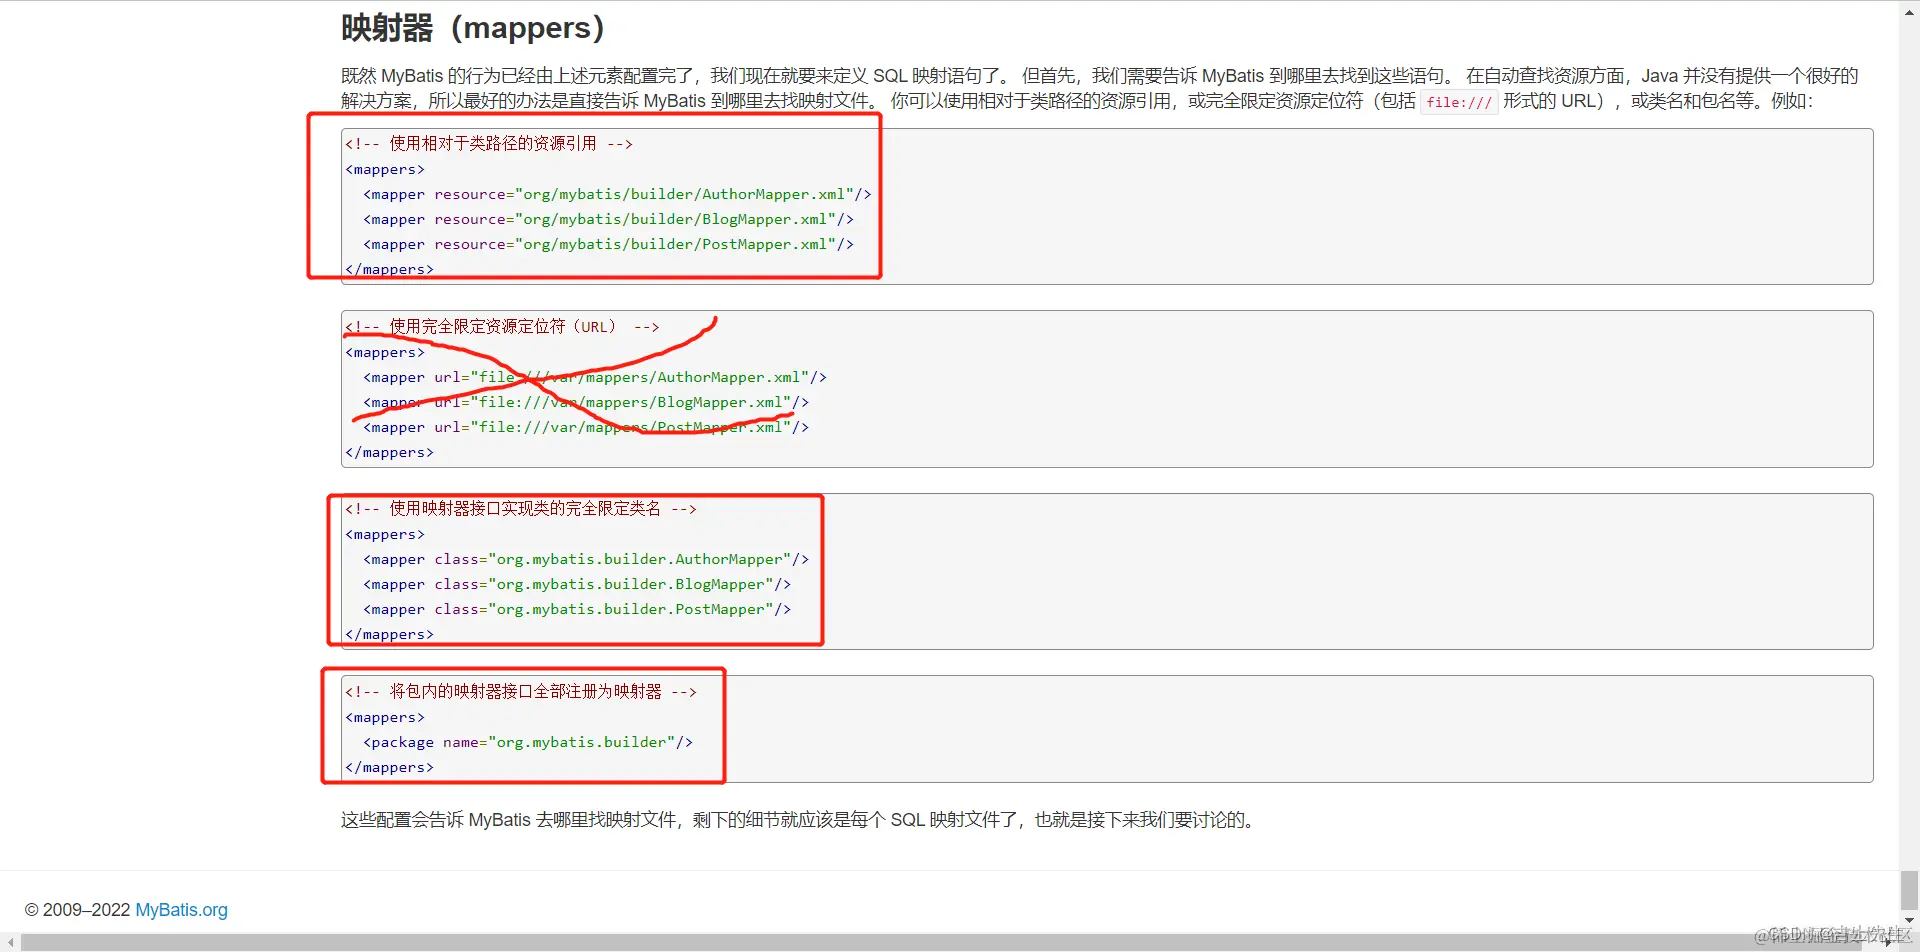This screenshot has width=1920, height=952.
Task: Click the BlogMapper.xml resource mapper line
Action: click(x=608, y=219)
